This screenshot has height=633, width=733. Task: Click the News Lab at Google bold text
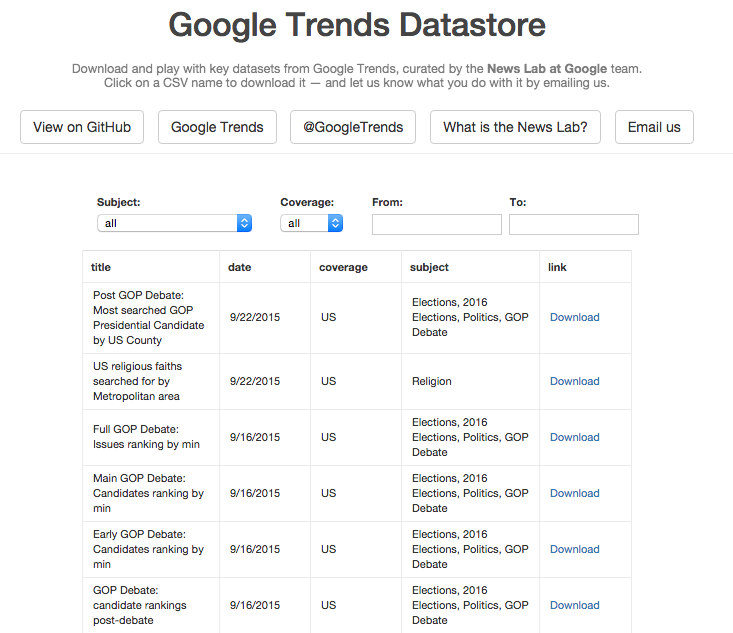547,69
